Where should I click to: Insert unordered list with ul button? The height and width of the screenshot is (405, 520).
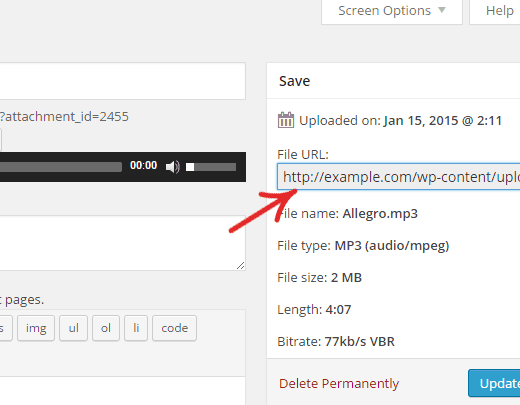point(73,328)
